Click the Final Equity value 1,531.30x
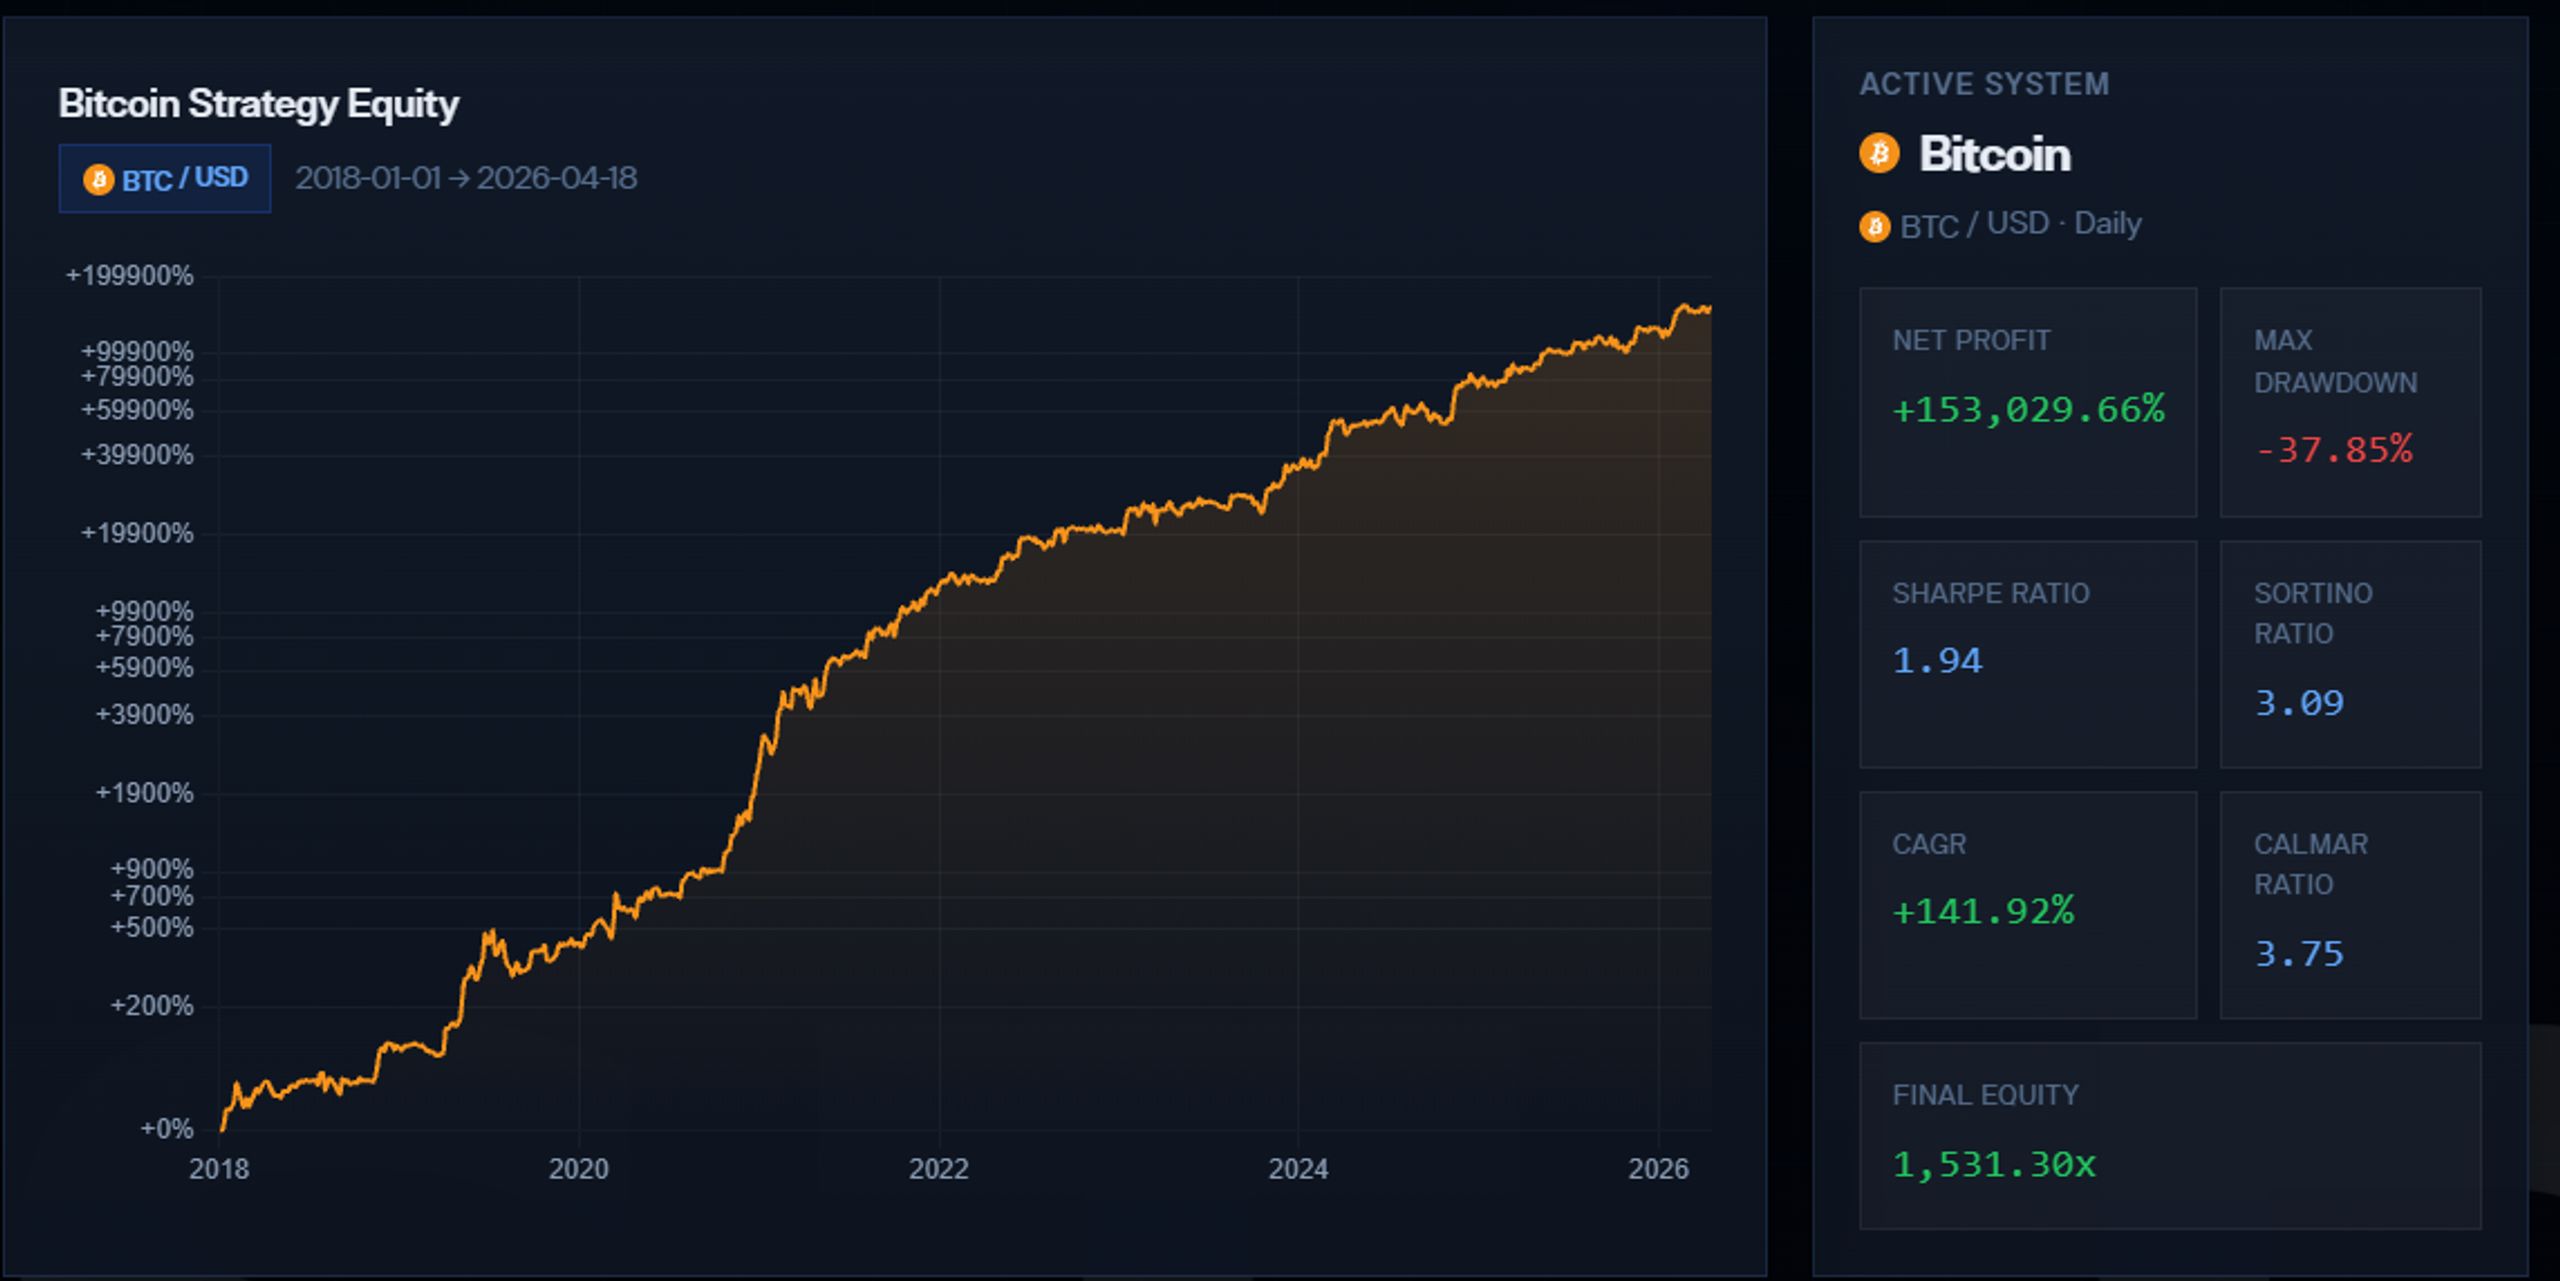 click(x=1995, y=1165)
